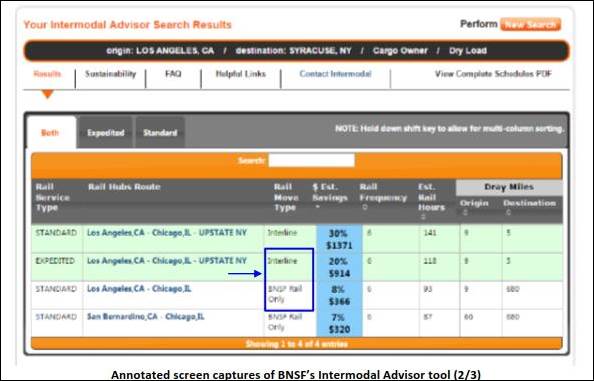
Task: Click Showing 1 to 4 of 4 entries
Action: coord(297,344)
